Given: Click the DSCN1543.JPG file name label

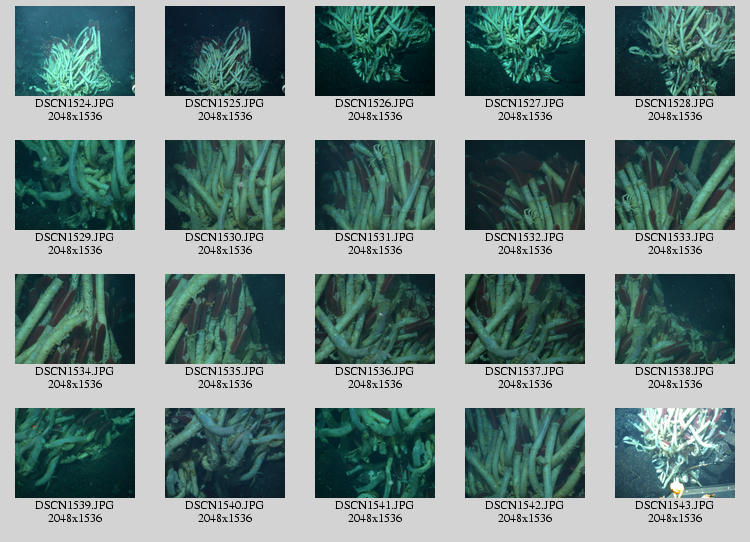Looking at the screenshot, I should (x=674, y=505).
